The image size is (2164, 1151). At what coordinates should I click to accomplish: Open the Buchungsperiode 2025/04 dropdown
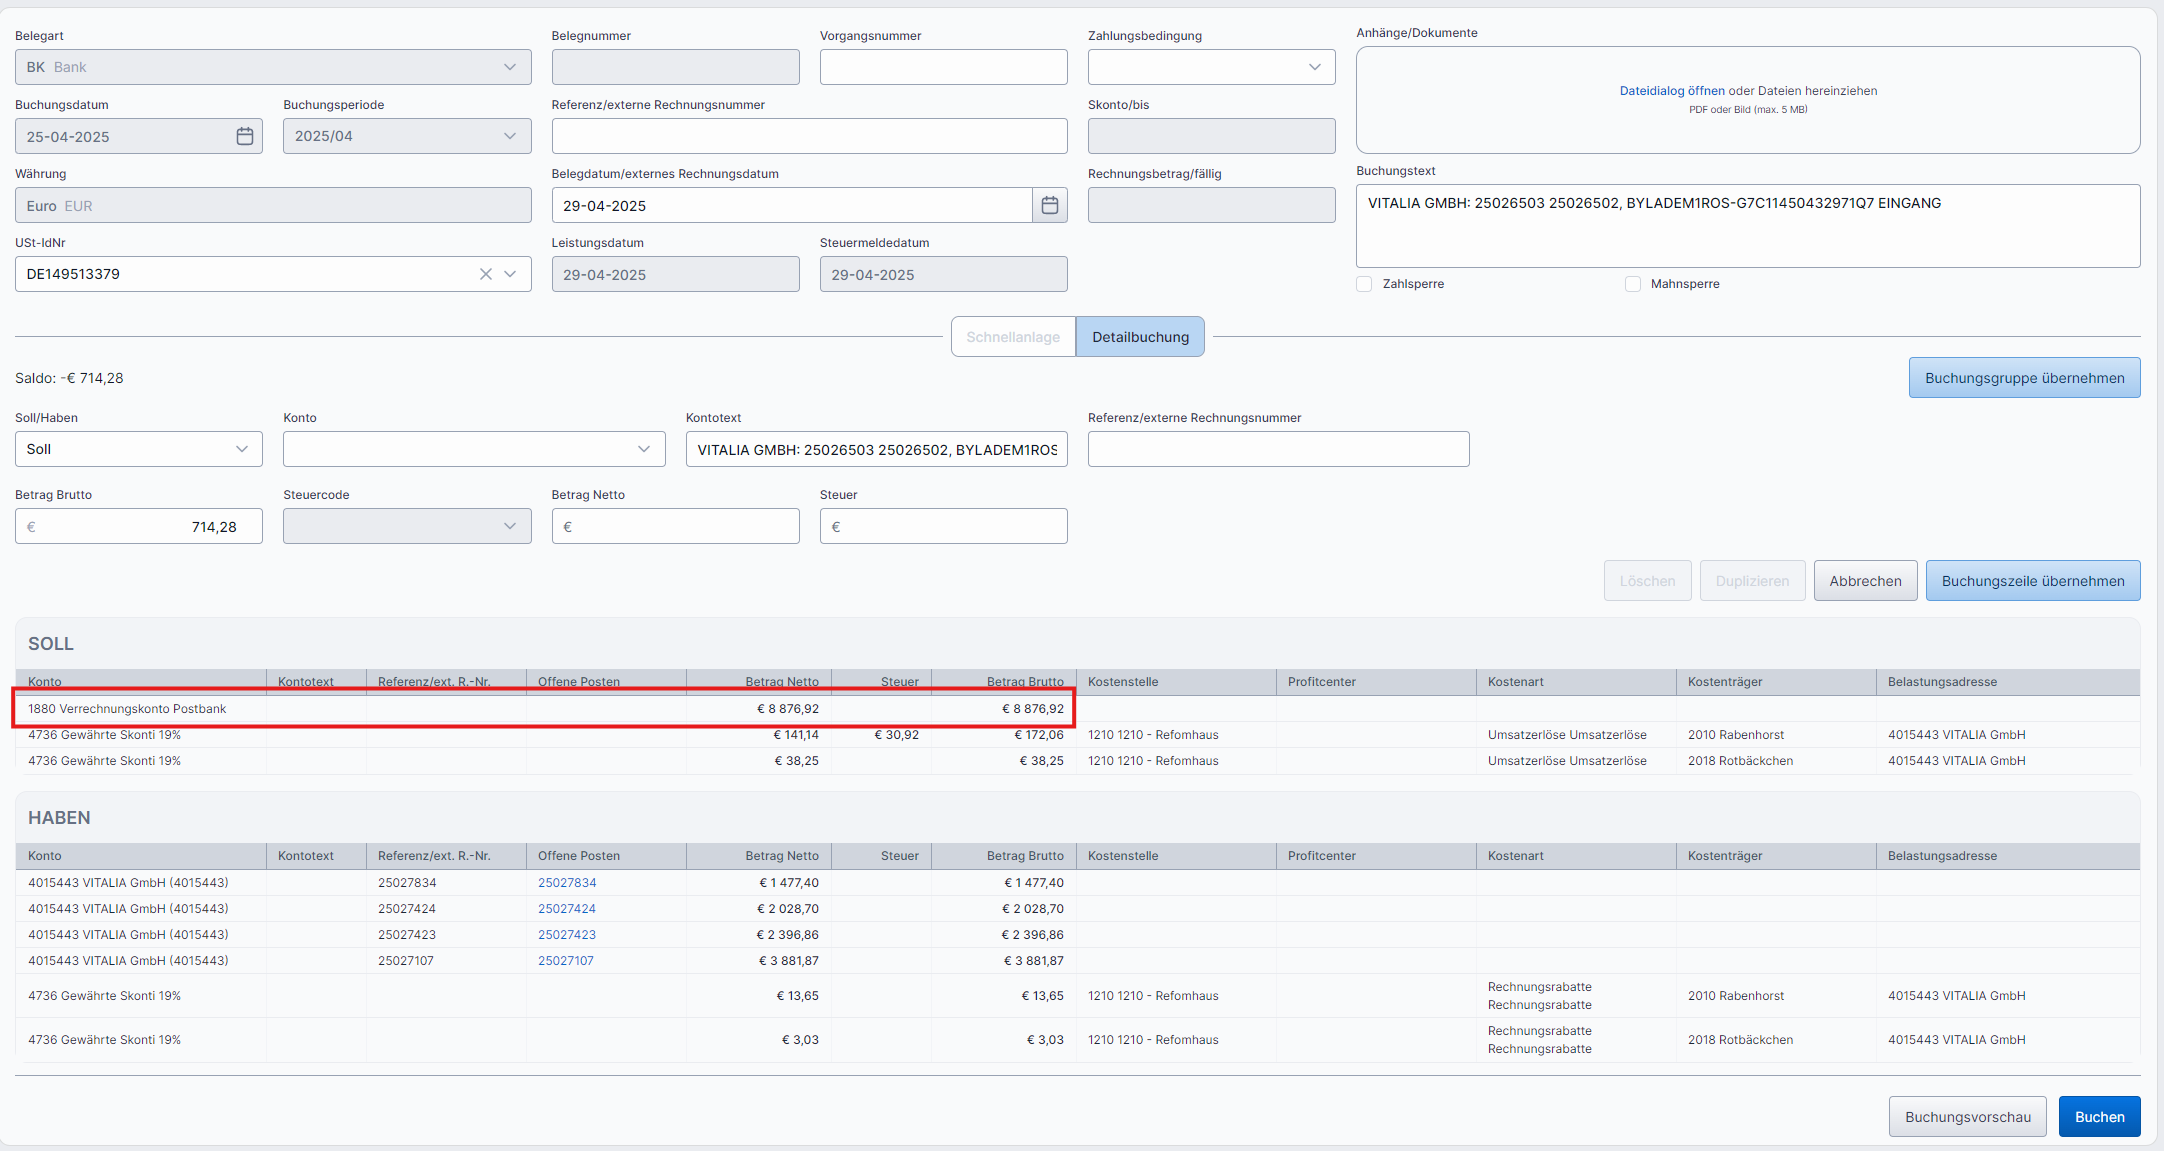coord(406,136)
